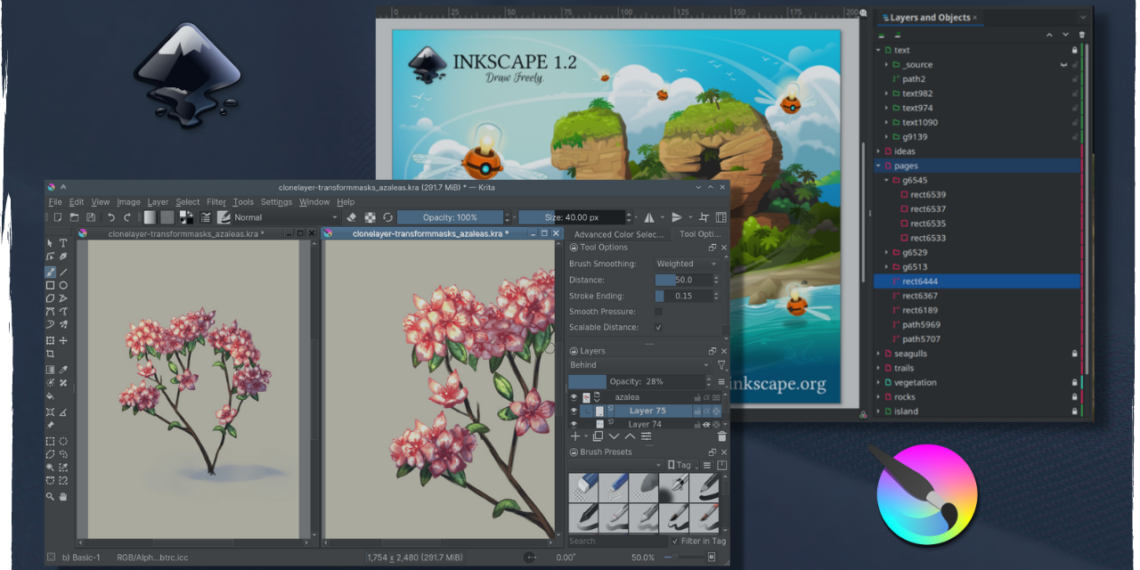Toggle the Eraser mode icon in Krita
This screenshot has height=570, width=1140.
point(351,217)
